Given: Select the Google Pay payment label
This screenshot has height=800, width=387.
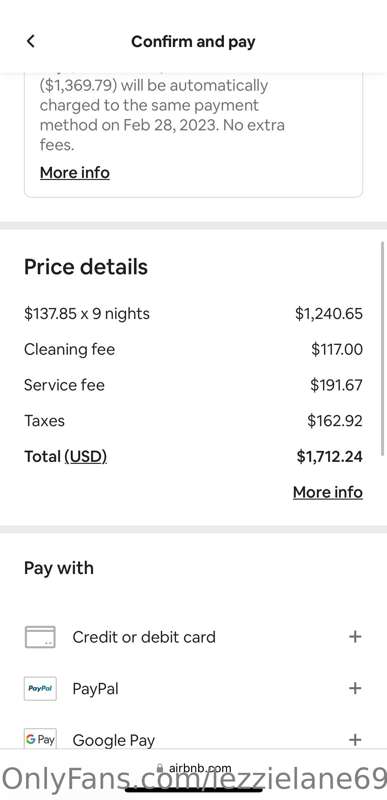Looking at the screenshot, I should [x=113, y=740].
